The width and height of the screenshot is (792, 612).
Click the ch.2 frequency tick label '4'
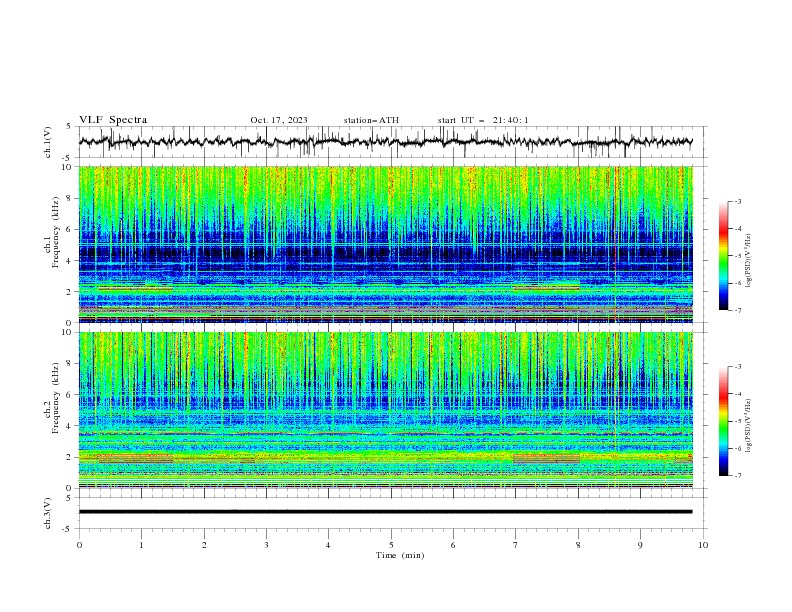click(x=70, y=426)
